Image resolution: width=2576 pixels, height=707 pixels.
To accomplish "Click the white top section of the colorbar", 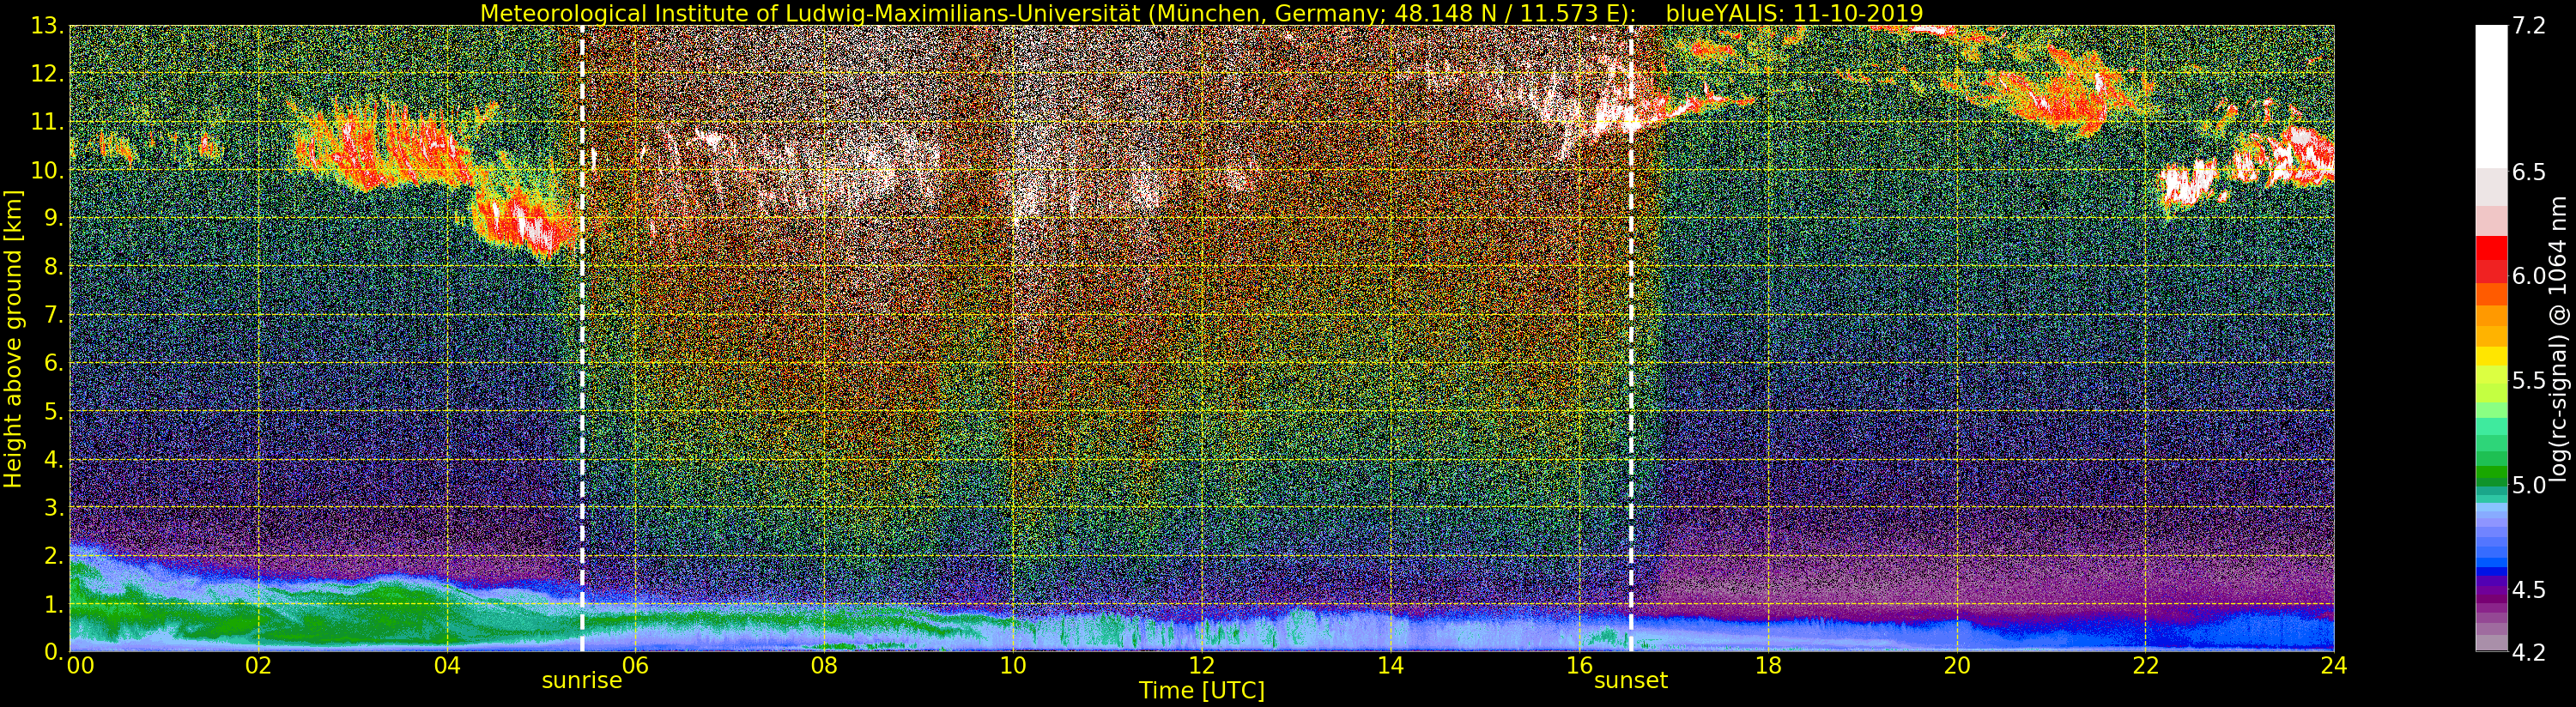I will 2490,95.
